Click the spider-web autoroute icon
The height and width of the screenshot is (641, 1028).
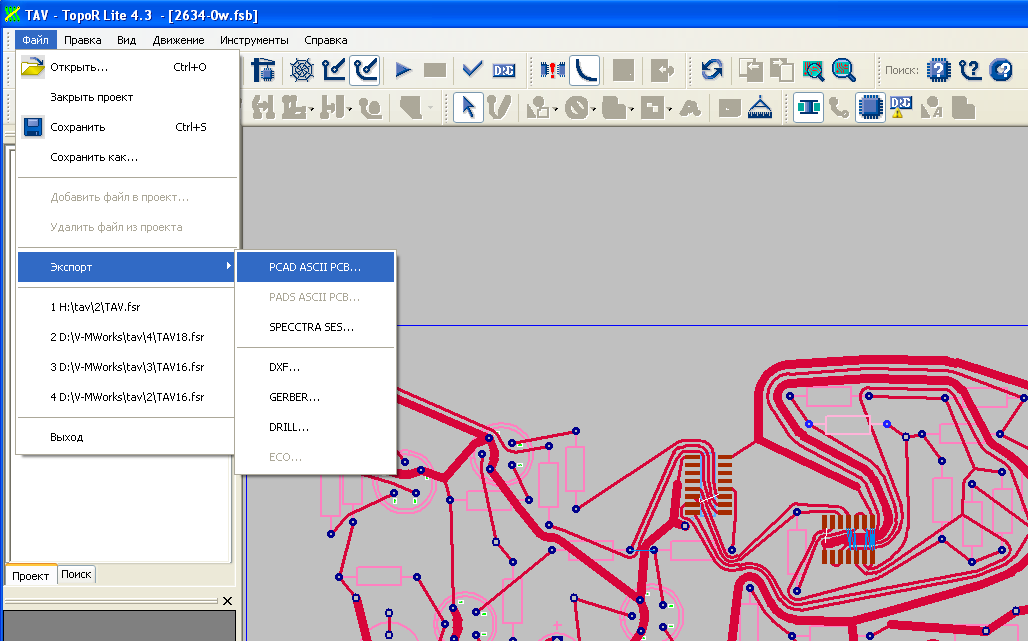(302, 69)
